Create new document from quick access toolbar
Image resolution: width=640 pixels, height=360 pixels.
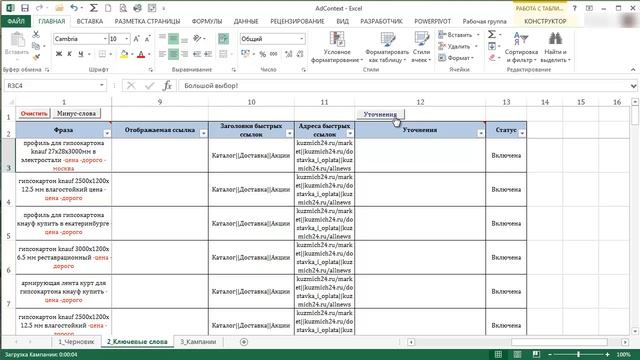108,8
